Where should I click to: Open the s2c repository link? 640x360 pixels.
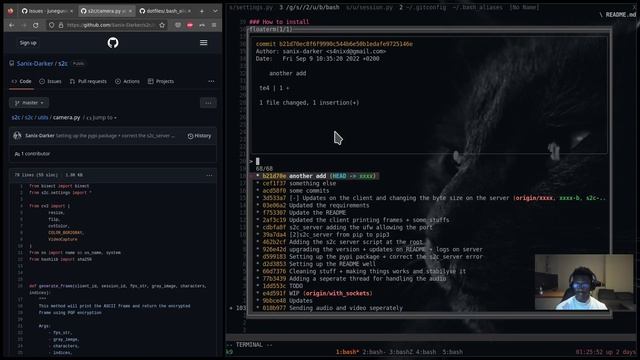(63, 63)
